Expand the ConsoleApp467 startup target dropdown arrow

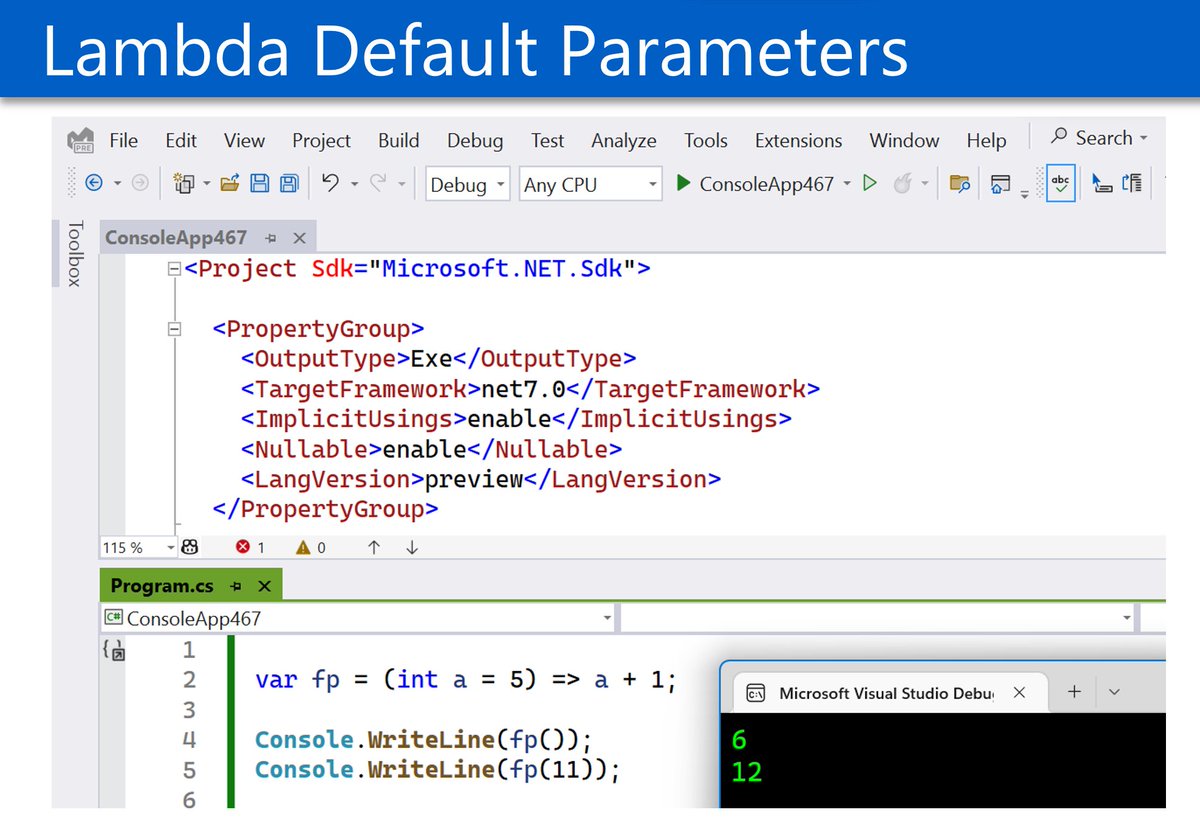(x=847, y=184)
